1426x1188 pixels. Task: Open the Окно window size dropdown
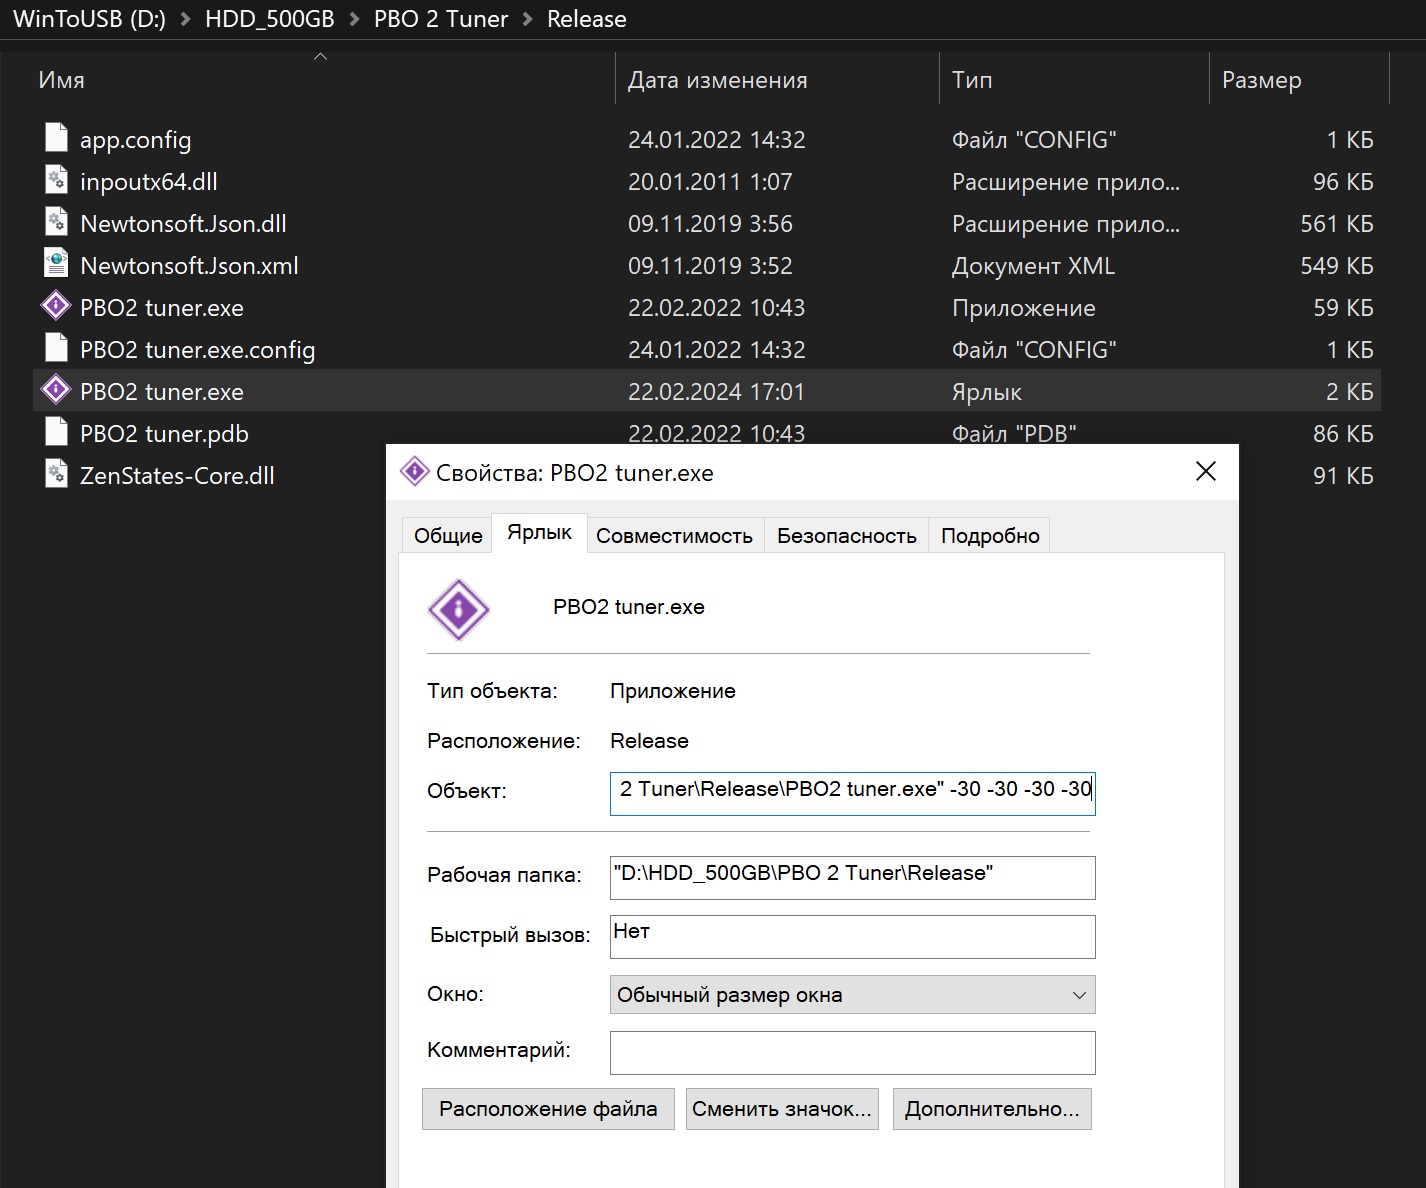[852, 995]
